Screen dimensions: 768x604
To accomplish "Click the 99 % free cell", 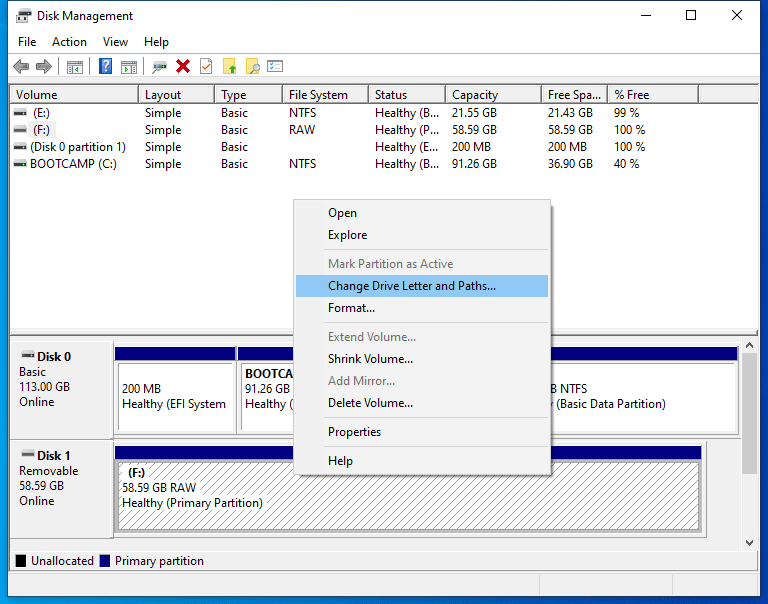I will (626, 113).
